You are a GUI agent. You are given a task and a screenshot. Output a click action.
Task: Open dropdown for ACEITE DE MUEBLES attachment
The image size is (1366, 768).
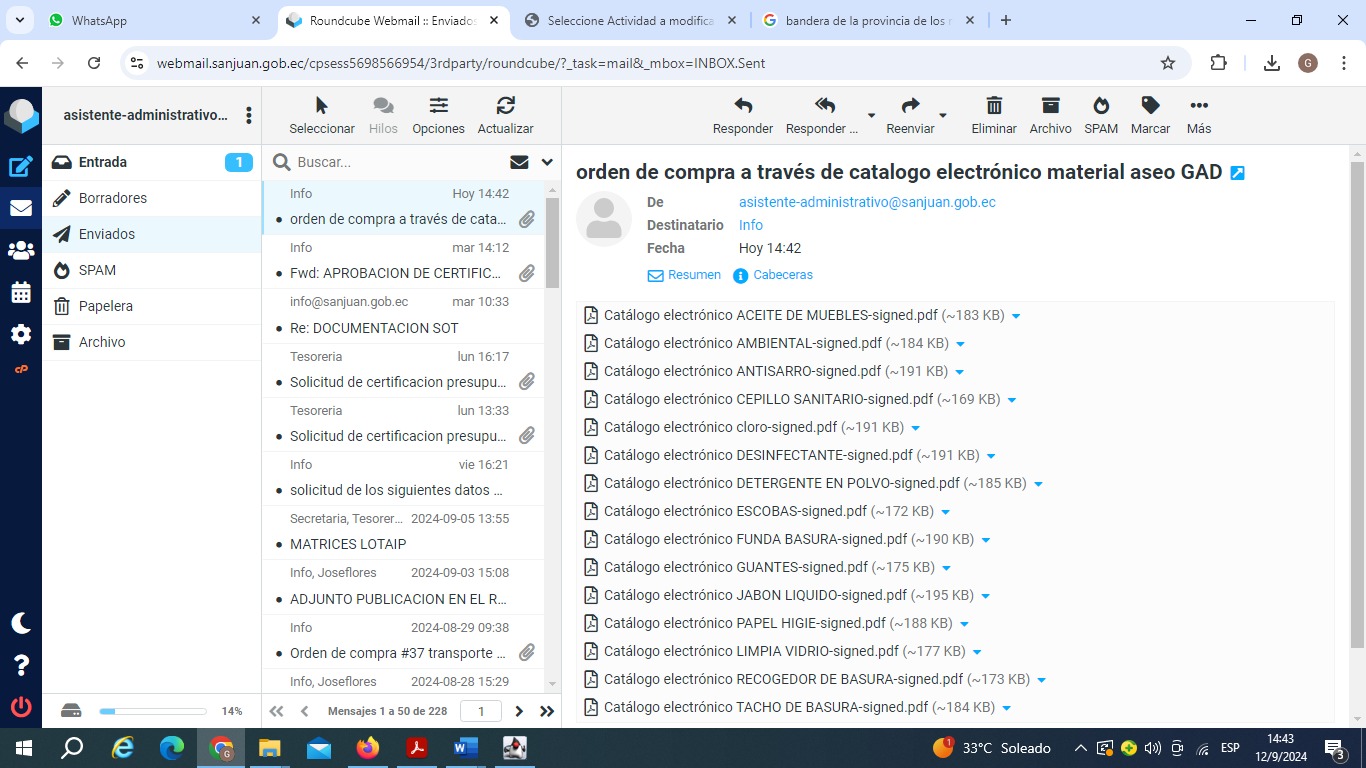(x=1016, y=316)
